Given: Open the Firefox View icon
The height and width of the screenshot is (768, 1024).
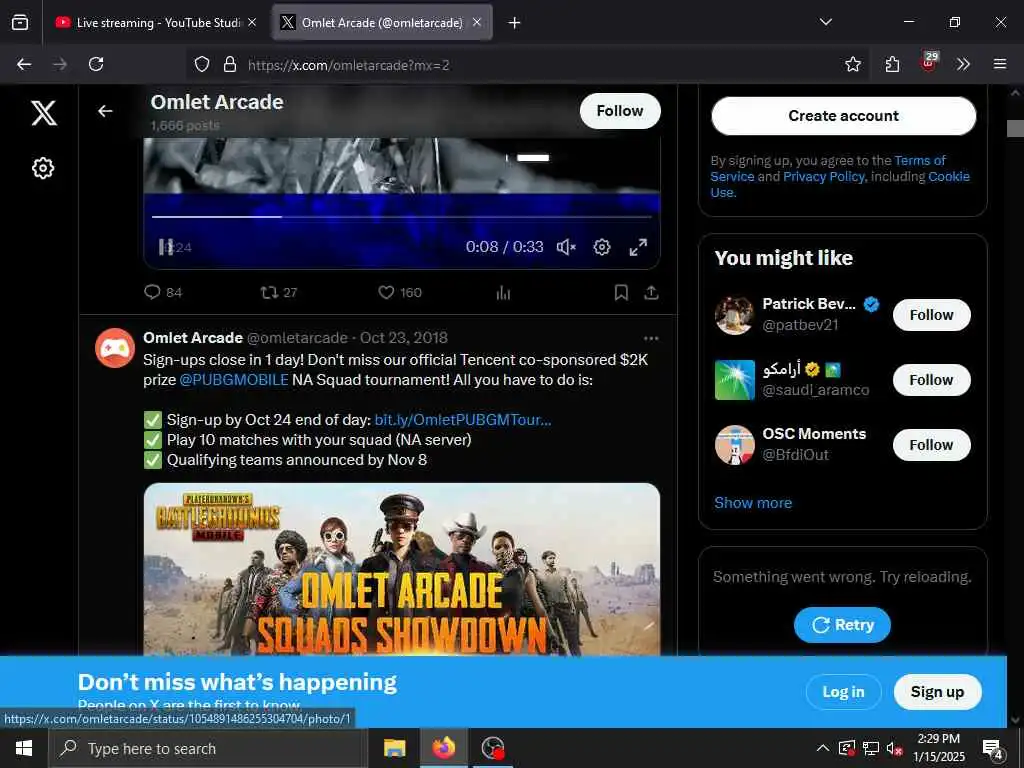Looking at the screenshot, I should 20,22.
